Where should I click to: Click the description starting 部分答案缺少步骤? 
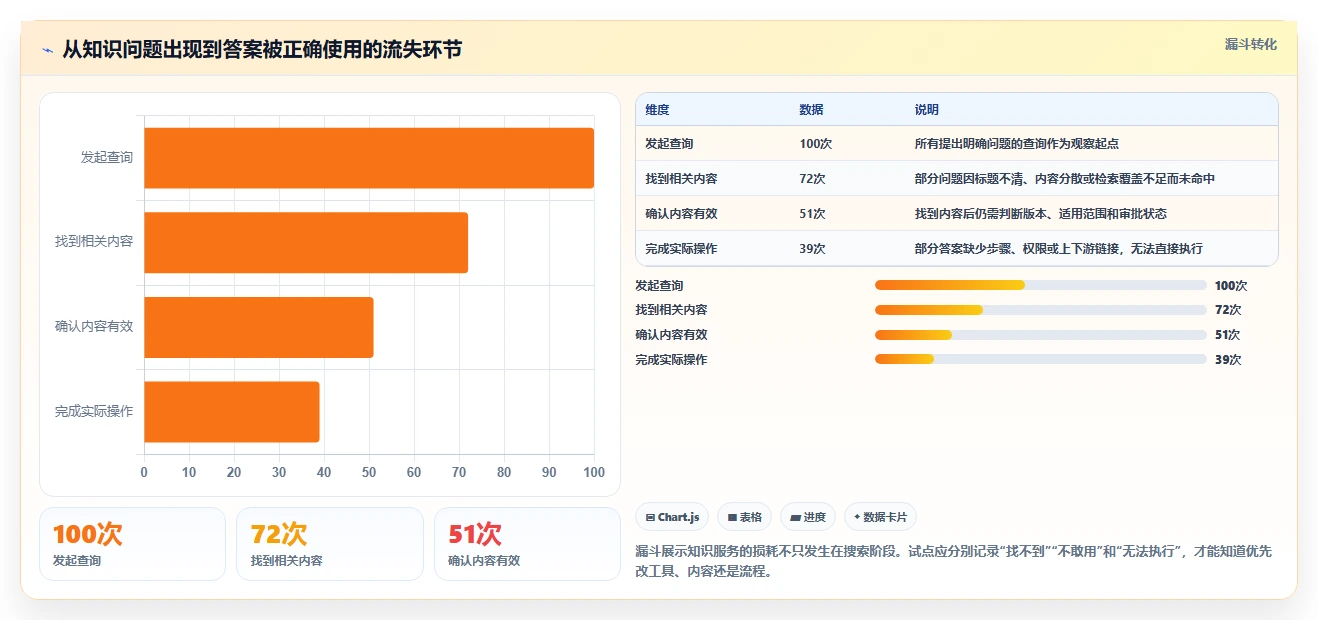[x=1059, y=249]
